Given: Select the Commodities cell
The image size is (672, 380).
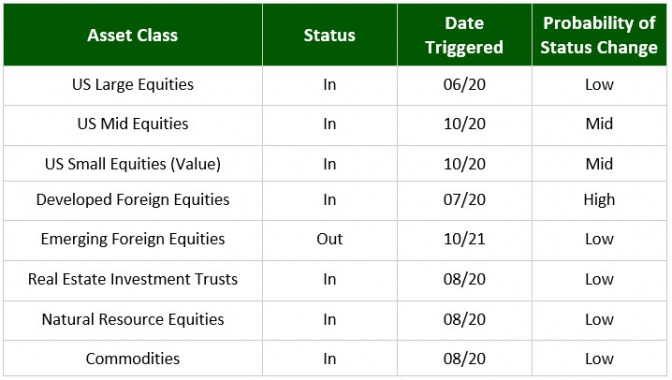Looking at the screenshot, I should click(133, 359).
